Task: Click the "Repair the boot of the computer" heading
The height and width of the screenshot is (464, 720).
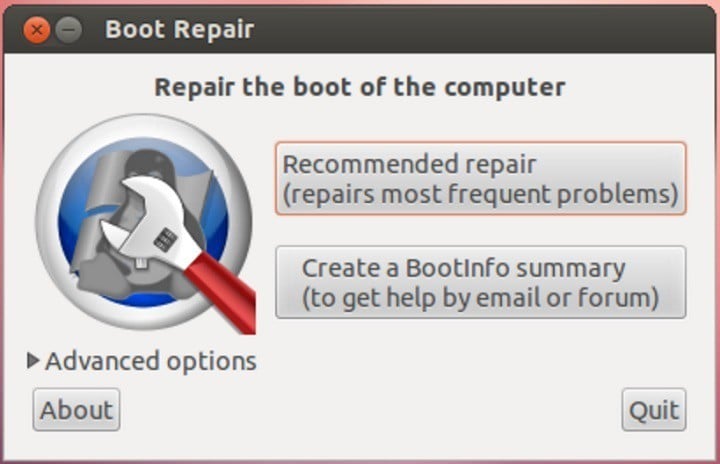Action: click(360, 87)
